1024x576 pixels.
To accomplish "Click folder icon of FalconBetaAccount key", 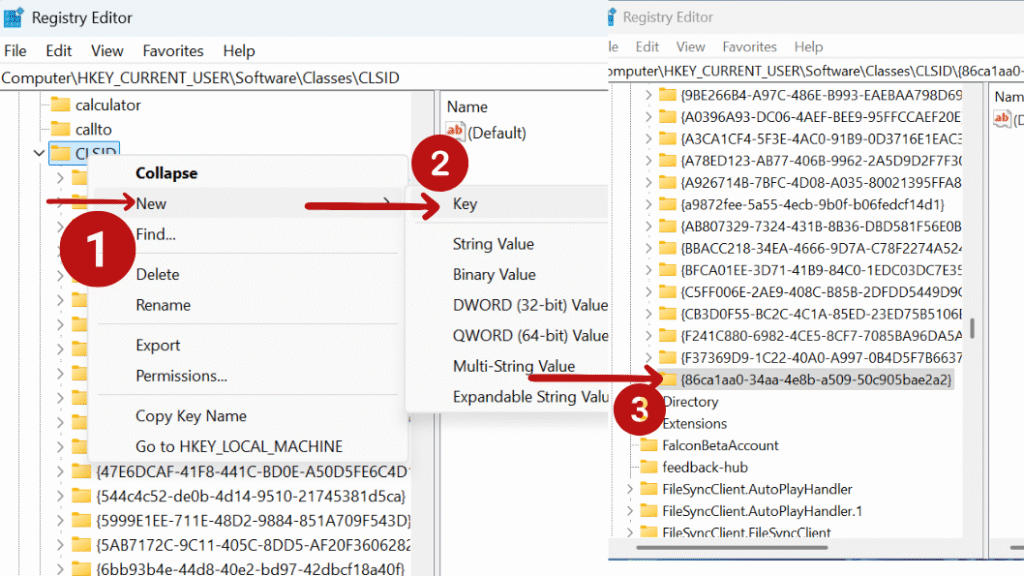I will [x=648, y=445].
